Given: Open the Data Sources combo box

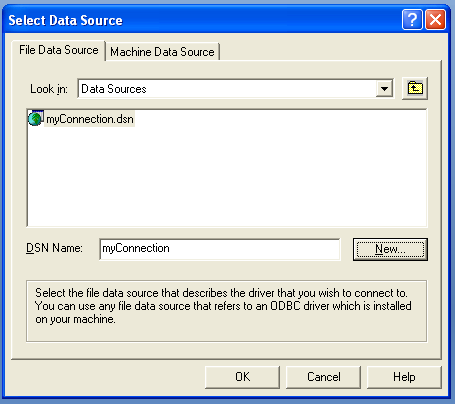Looking at the screenshot, I should [x=235, y=89].
